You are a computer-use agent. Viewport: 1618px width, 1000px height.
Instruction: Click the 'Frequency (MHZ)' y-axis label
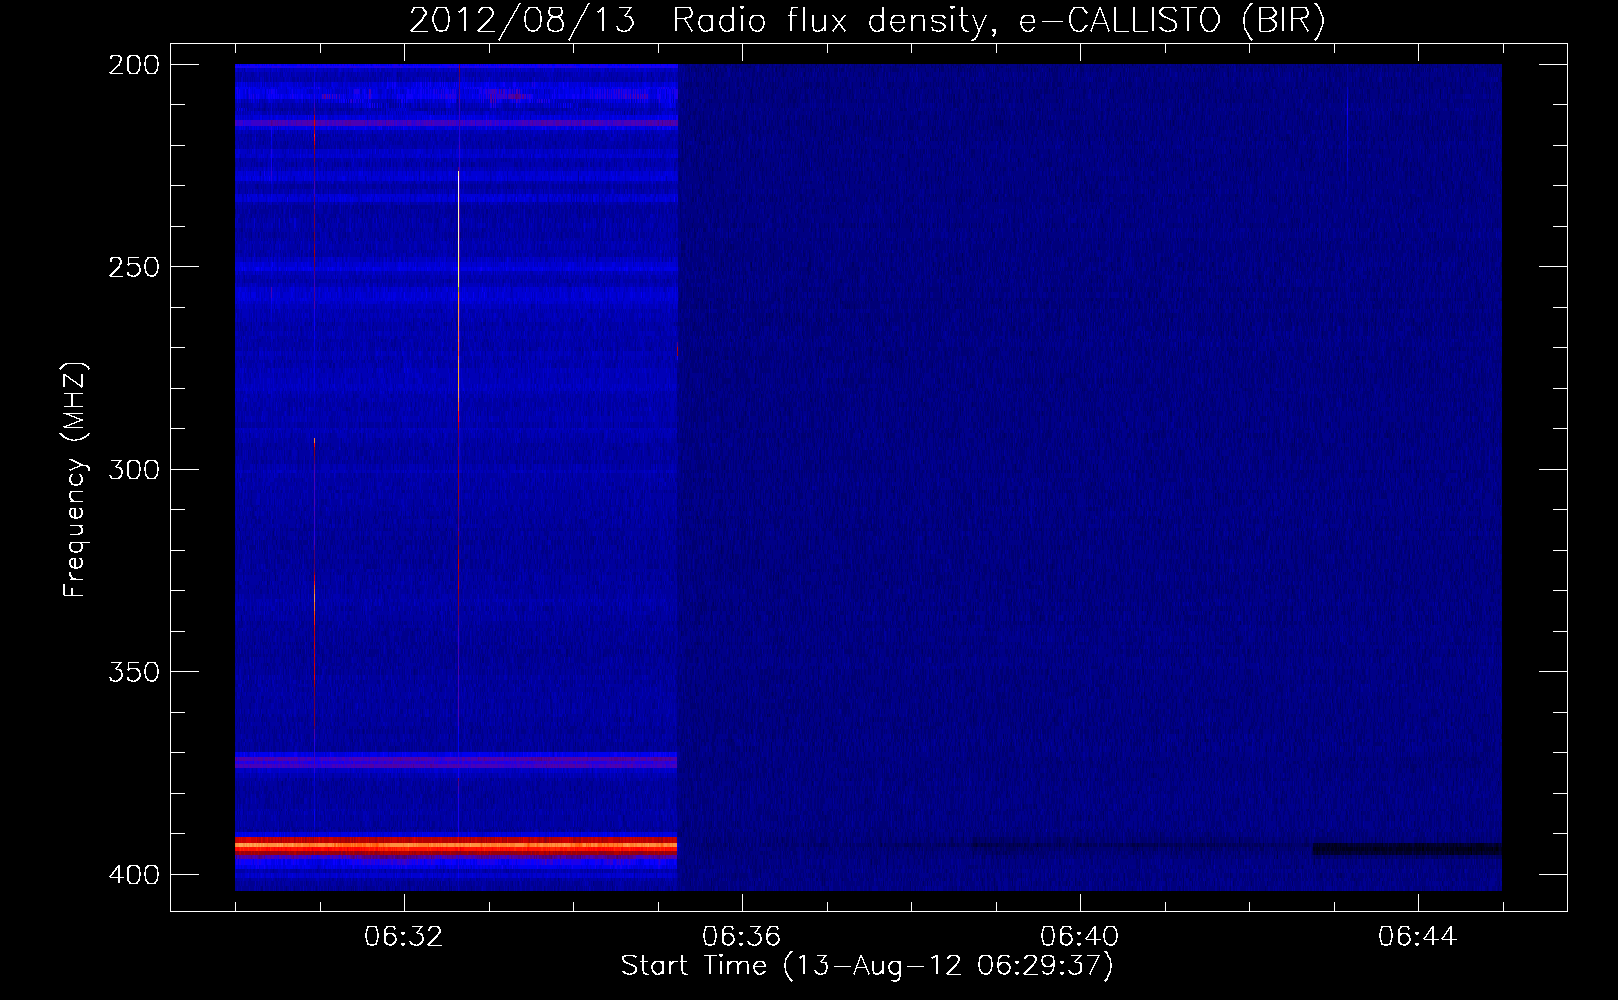pyautogui.click(x=75, y=479)
